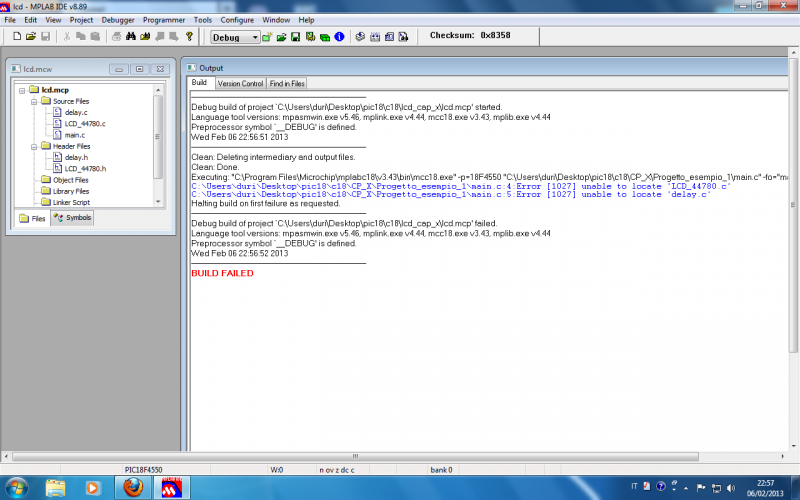
Task: Click the yellow question mark Help icon
Action: [189, 36]
